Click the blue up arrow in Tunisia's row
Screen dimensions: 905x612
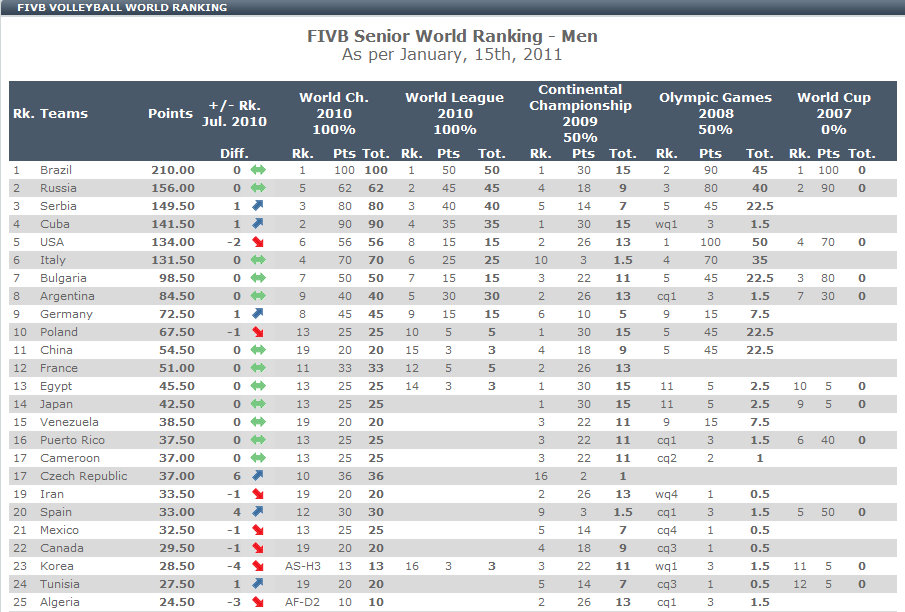[x=258, y=584]
